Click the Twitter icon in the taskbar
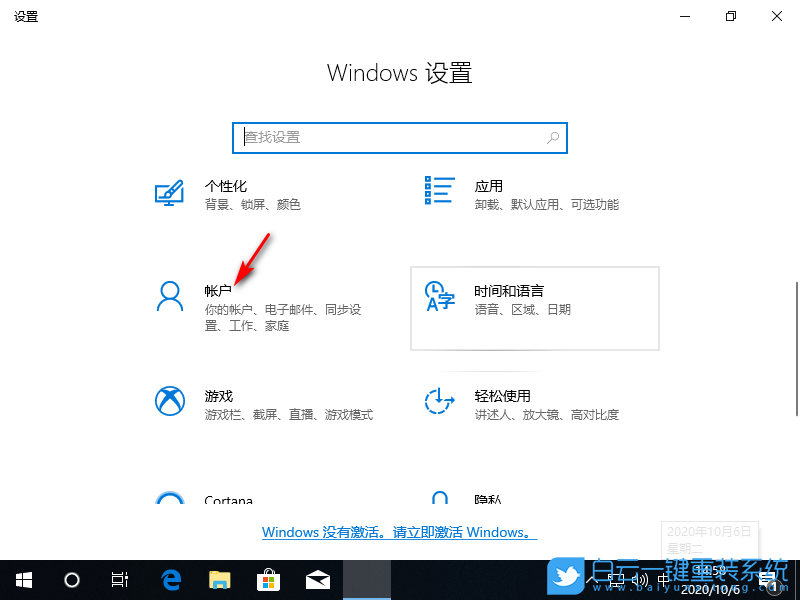Viewport: 800px width, 600px height. click(566, 578)
